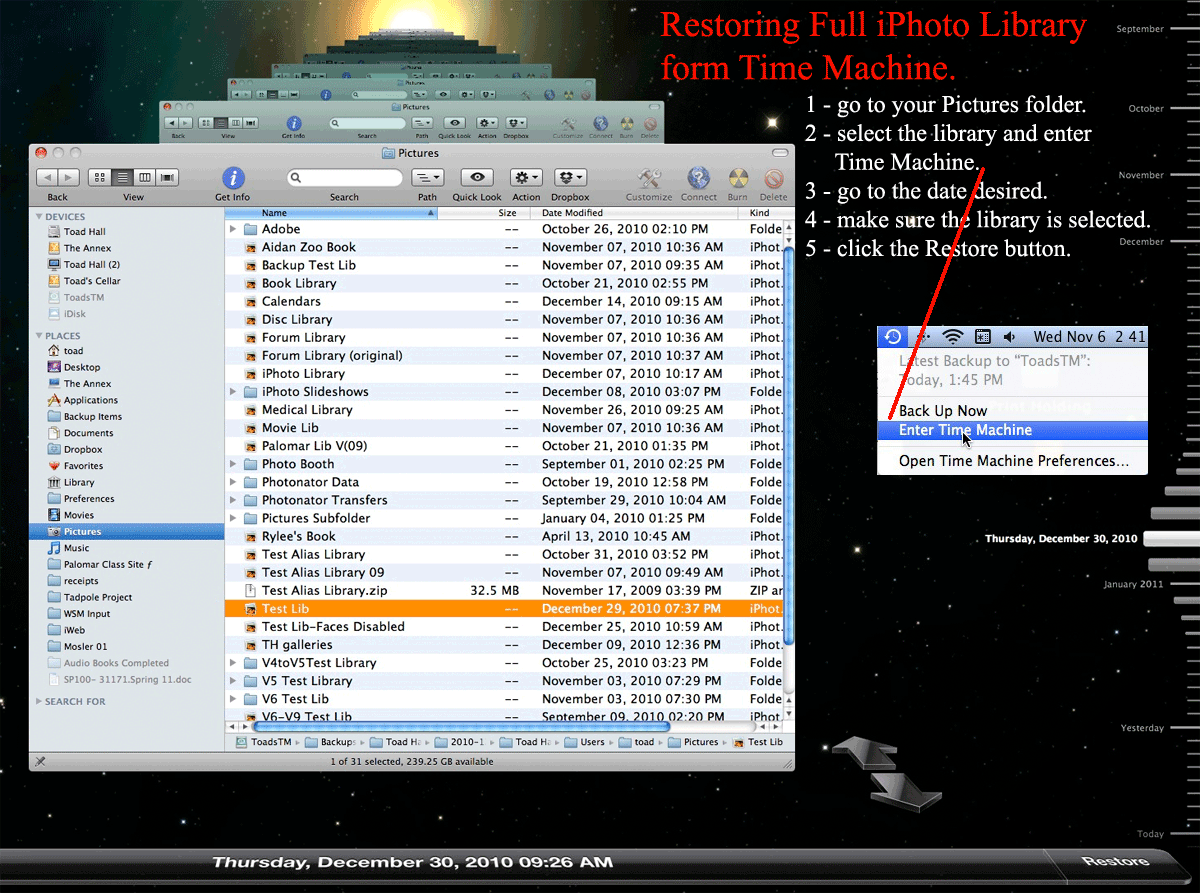Select iDisk in the sidebar
The image size is (1200, 893).
pos(76,314)
